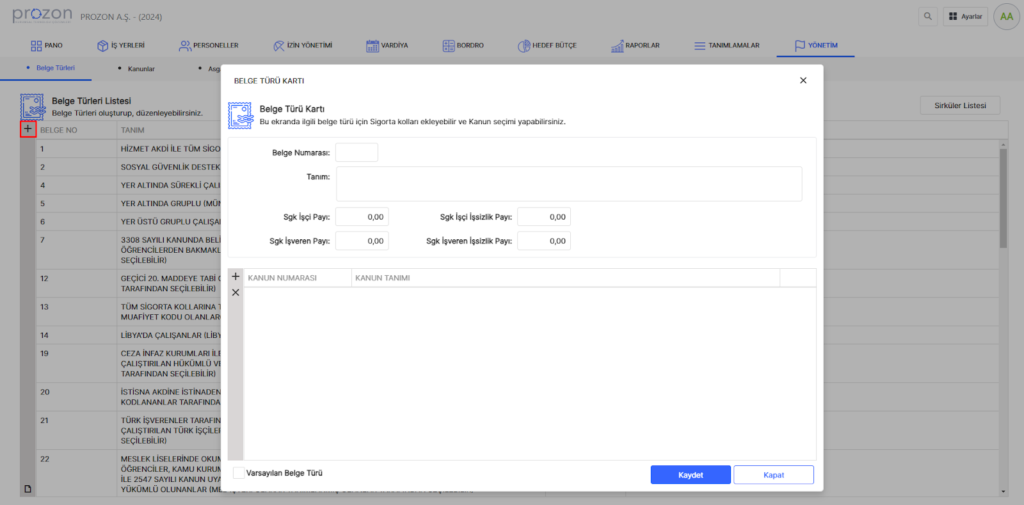This screenshot has width=1024, height=505.
Task: Click the red-outlined add document type icon
Action: 28,129
